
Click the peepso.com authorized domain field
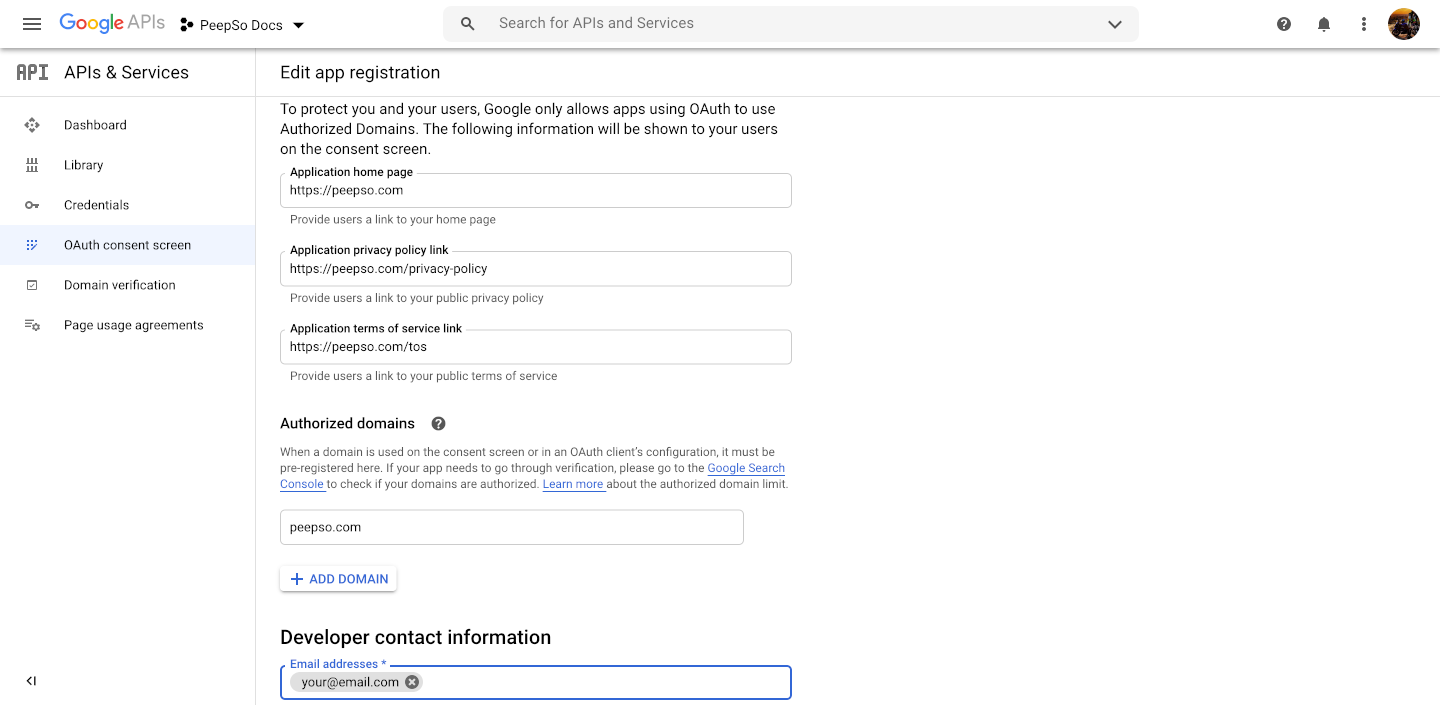click(512, 527)
